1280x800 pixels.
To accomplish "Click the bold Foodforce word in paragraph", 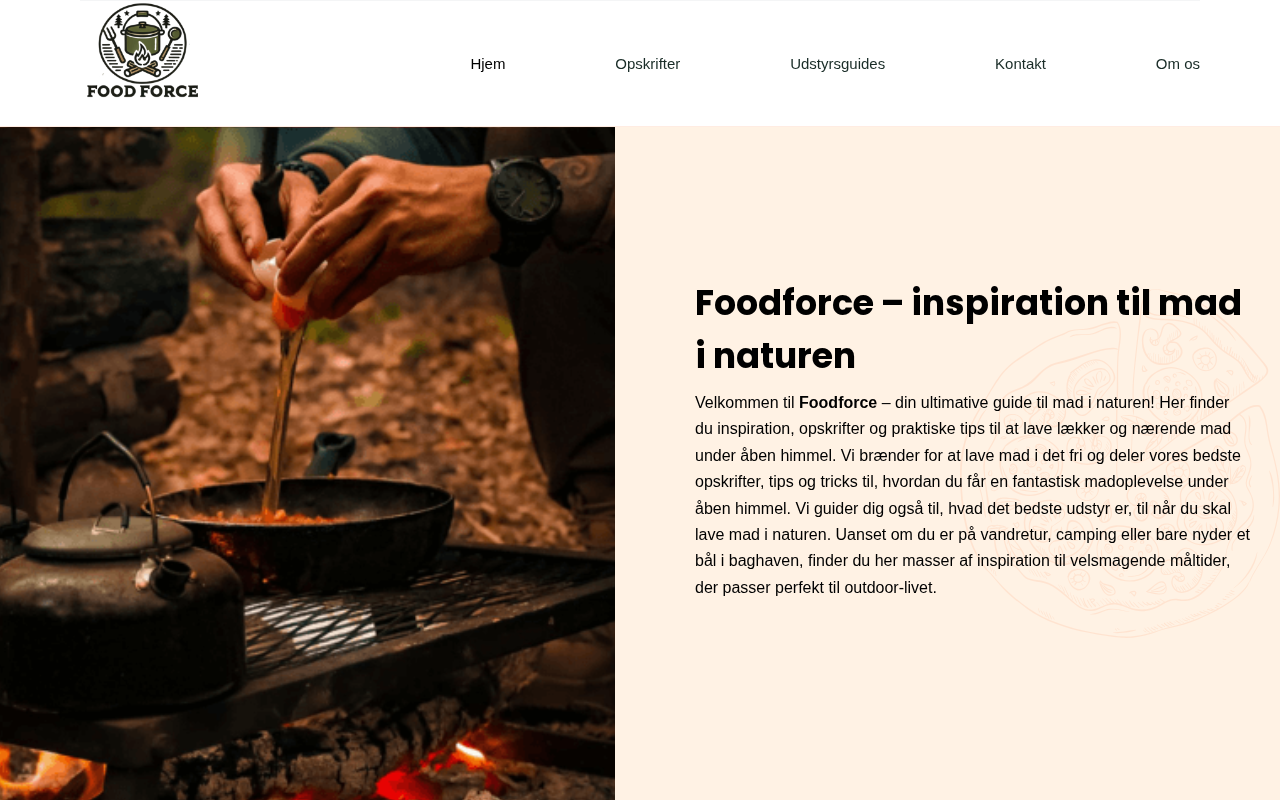I will tap(838, 402).
